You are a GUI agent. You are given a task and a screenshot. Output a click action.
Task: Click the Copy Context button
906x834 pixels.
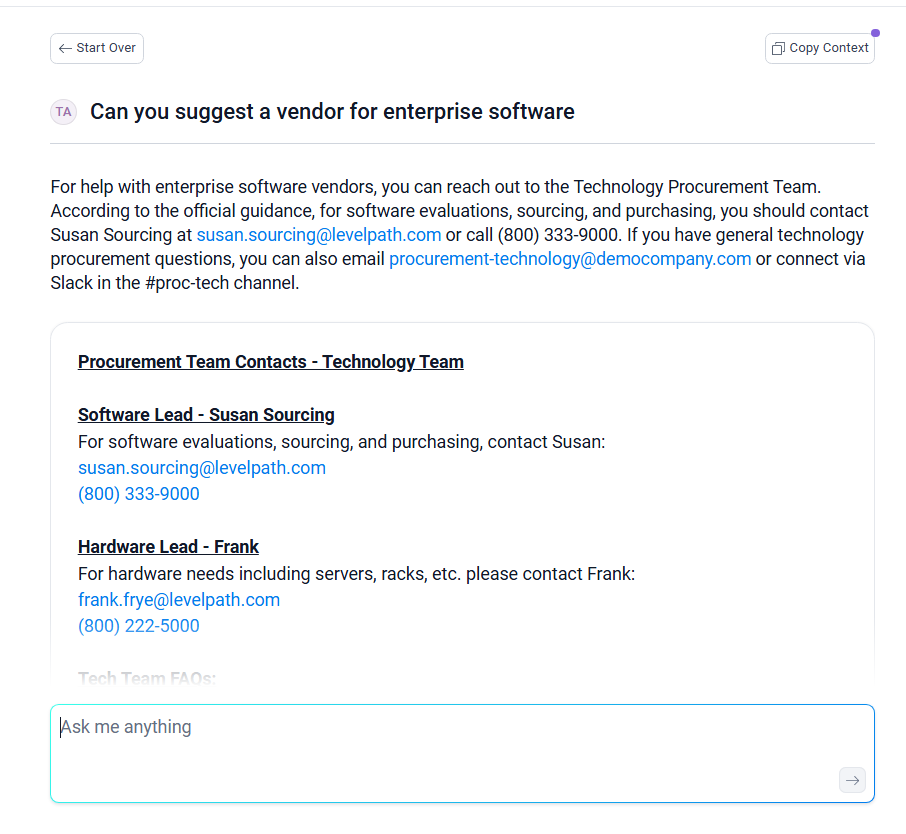coord(819,48)
